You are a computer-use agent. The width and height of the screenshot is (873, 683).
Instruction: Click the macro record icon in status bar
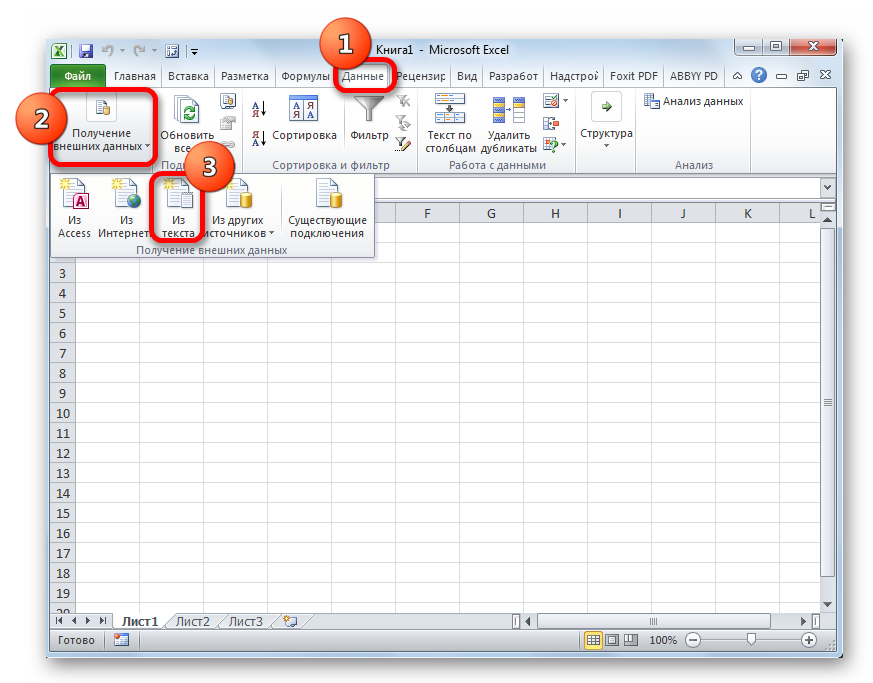121,640
